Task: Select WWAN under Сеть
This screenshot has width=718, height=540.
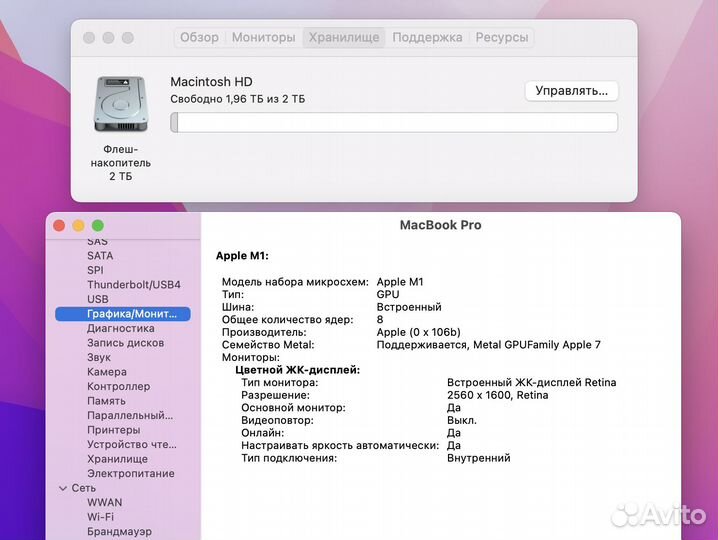Action: click(x=104, y=502)
